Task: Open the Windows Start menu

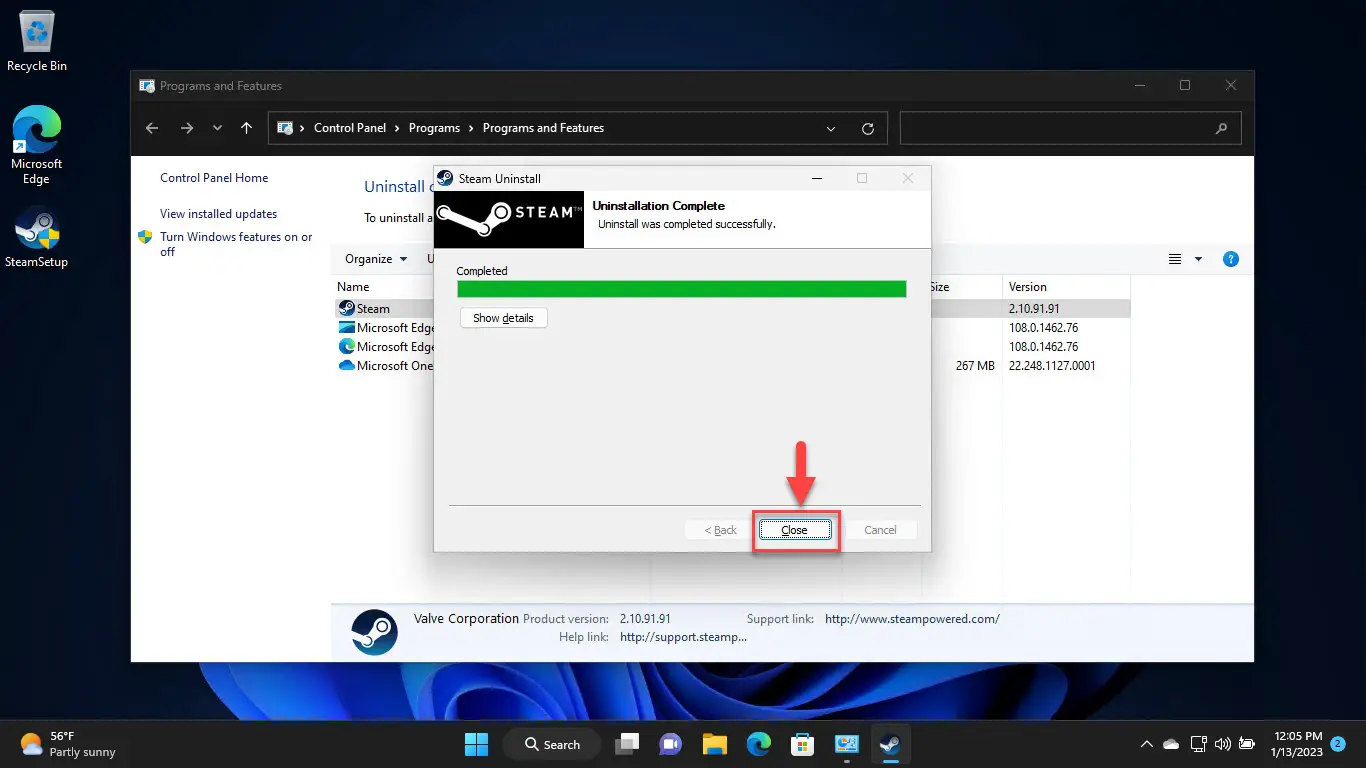Action: 476,744
